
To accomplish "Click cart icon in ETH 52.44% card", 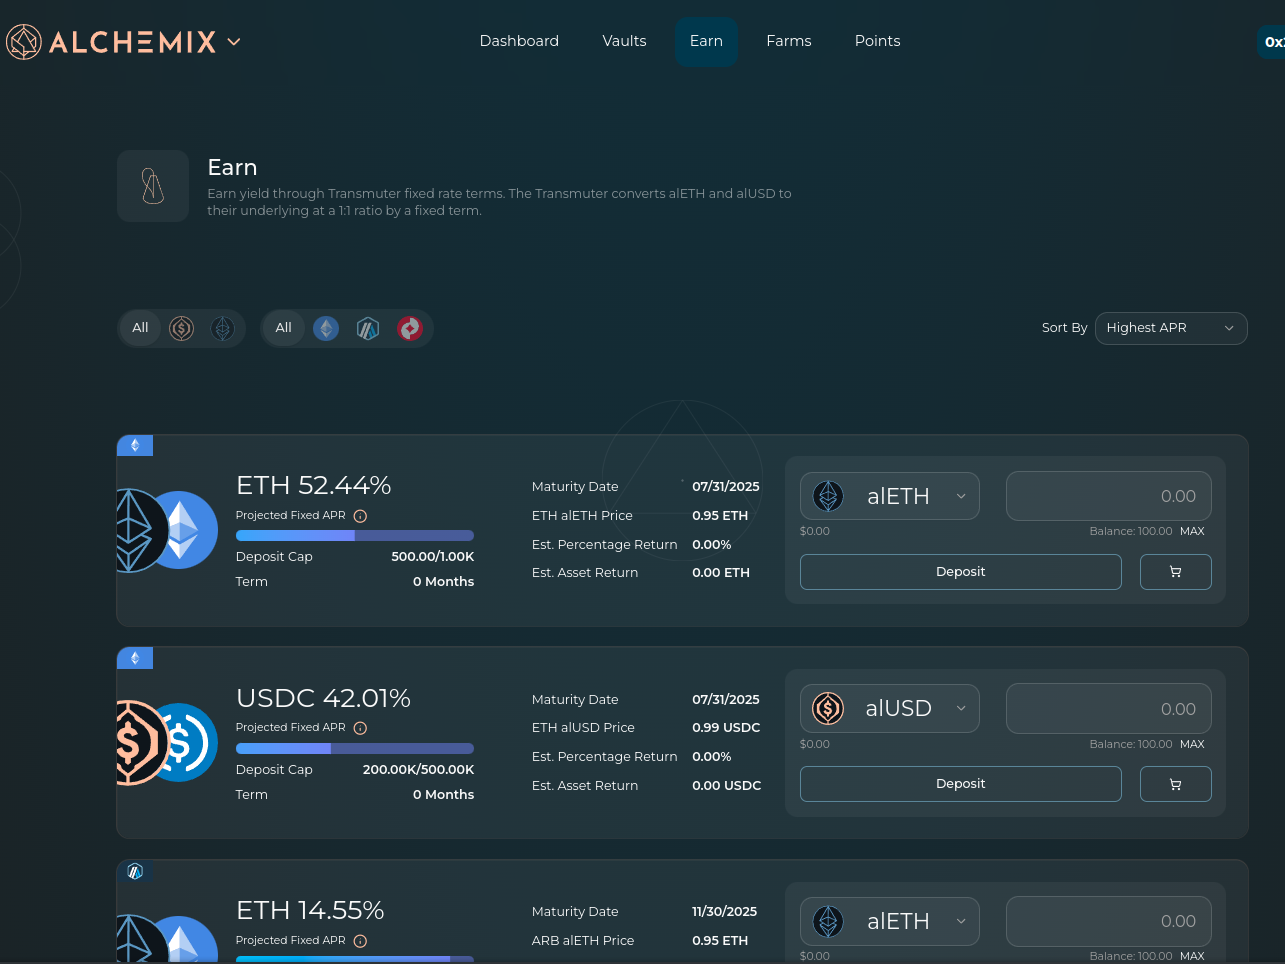I will [x=1175, y=572].
